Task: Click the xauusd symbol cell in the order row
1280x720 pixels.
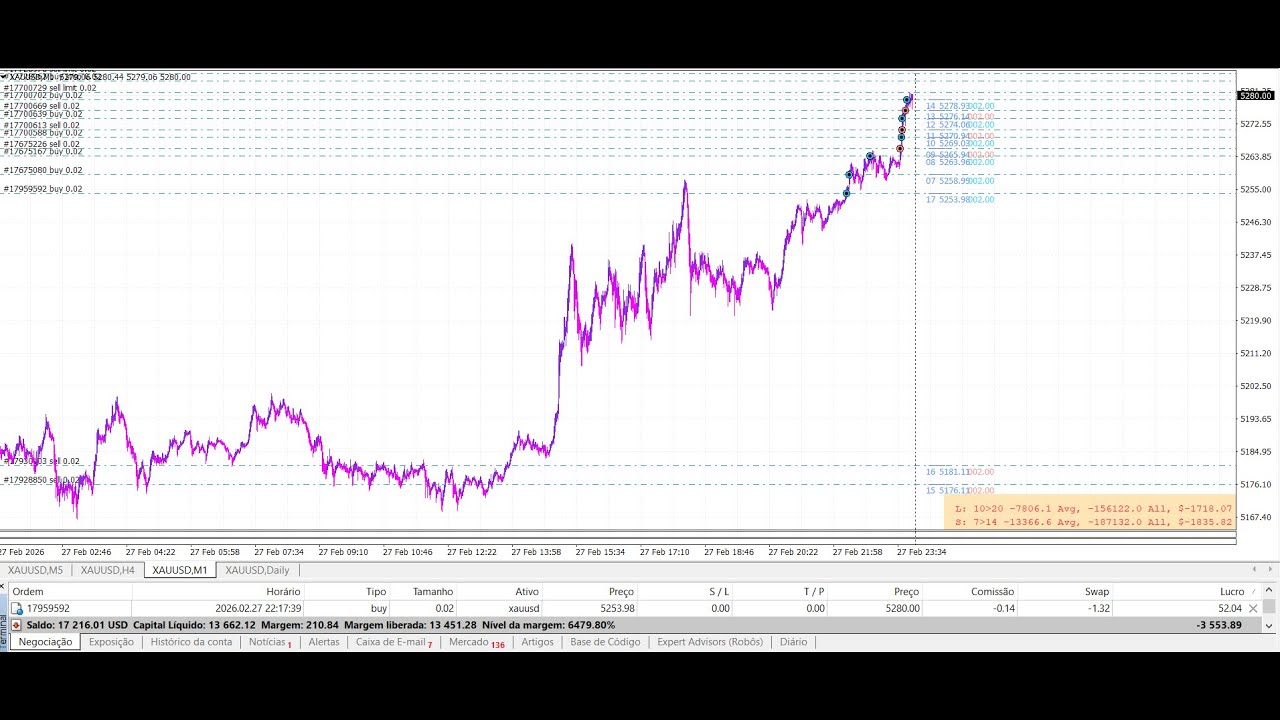Action: pos(523,608)
